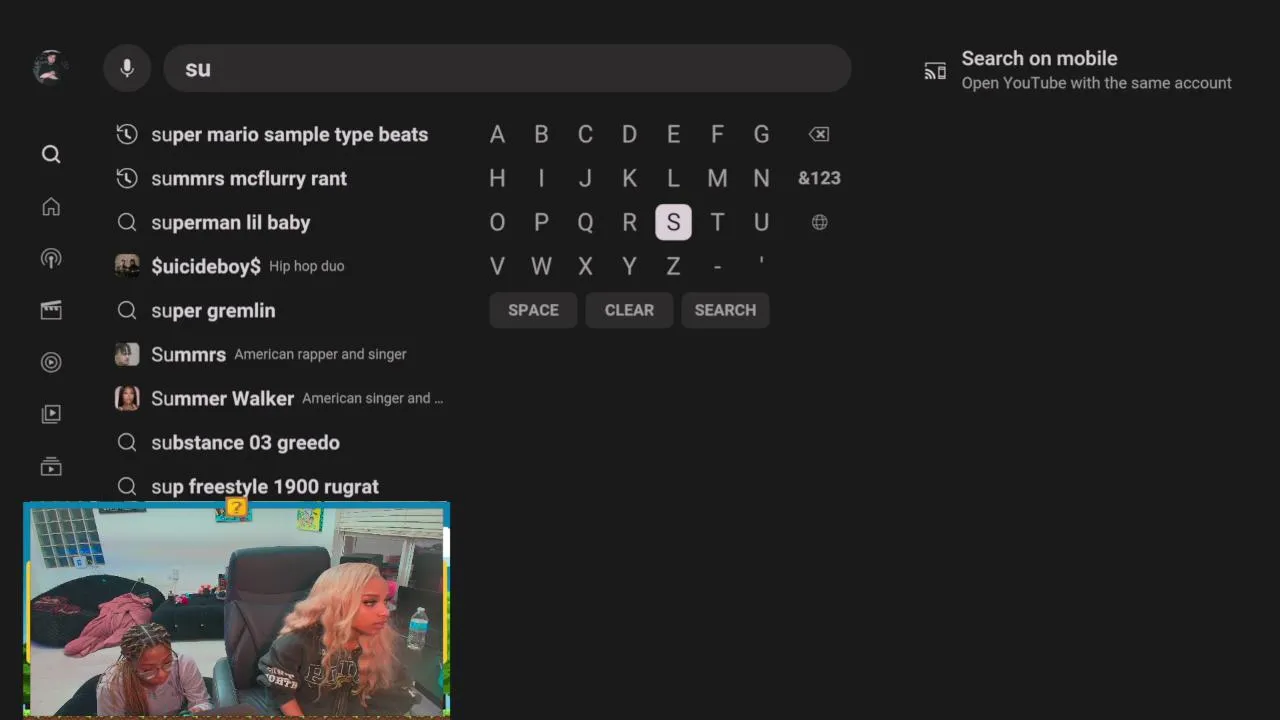Screen dimensions: 1280x720
Task: Click magnifier icon beside superman lil baby
Action: 127,222
